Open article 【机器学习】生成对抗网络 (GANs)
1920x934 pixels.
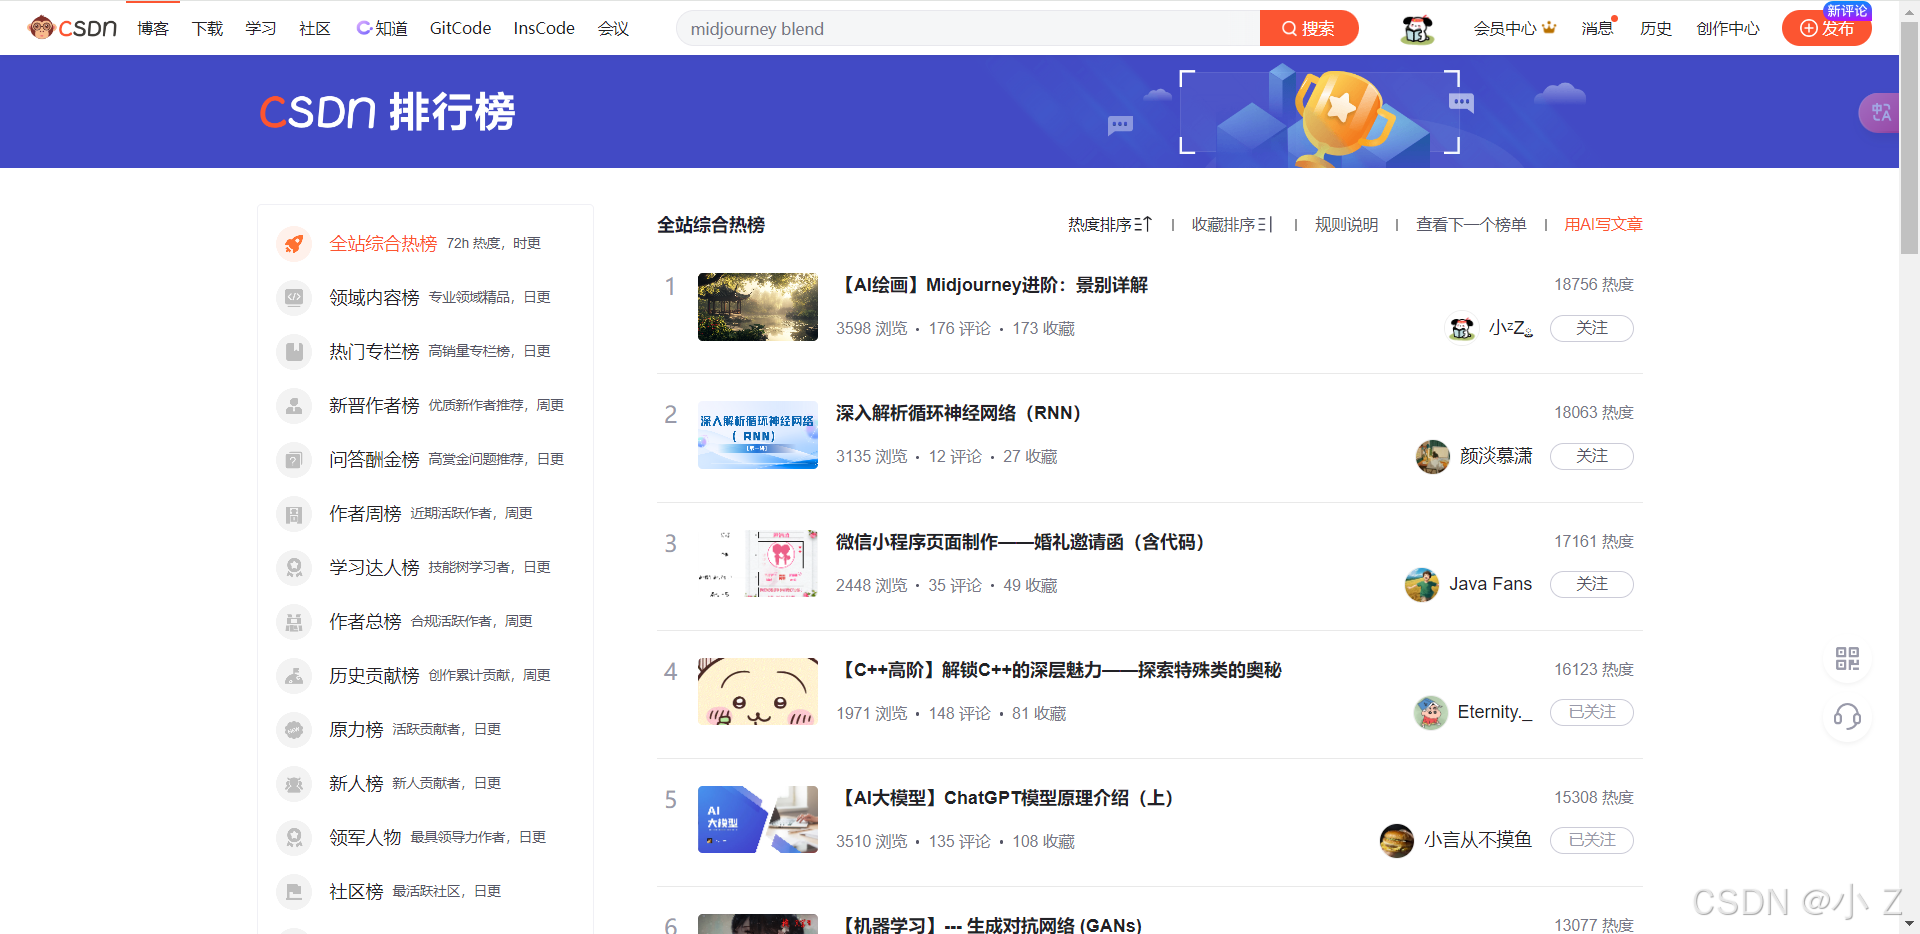(989, 925)
